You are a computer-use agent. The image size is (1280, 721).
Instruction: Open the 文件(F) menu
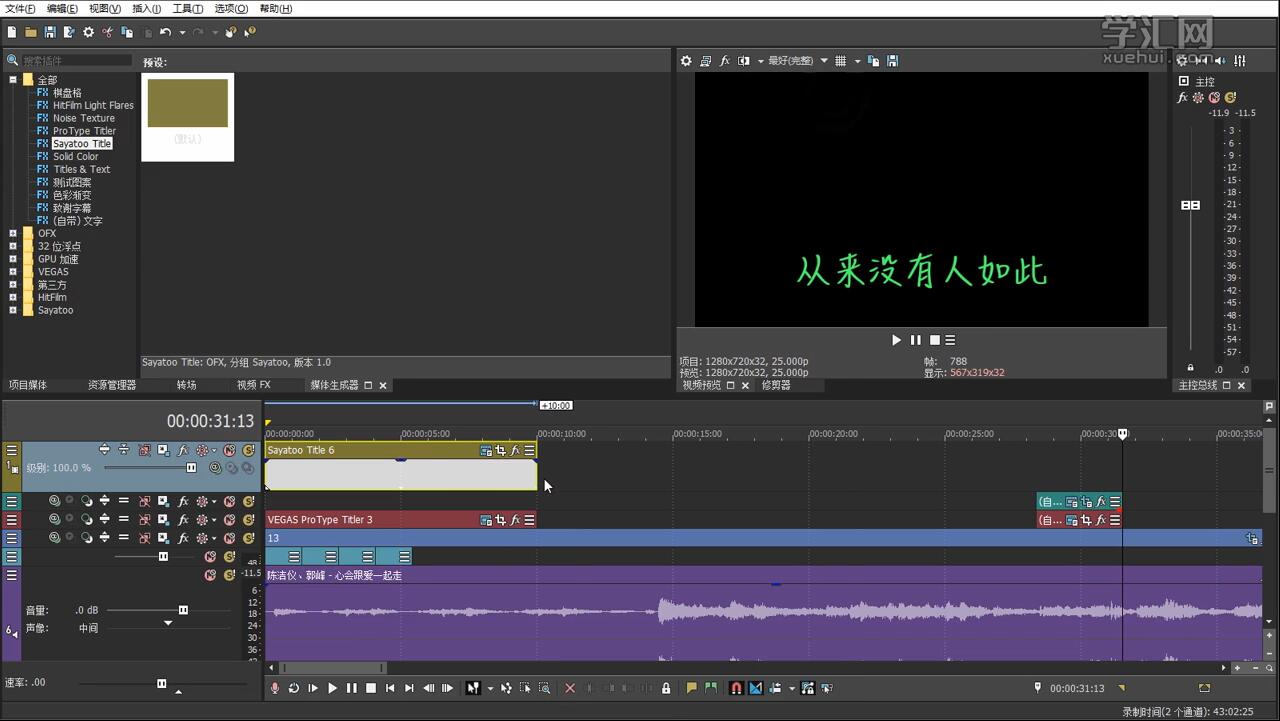click(20, 8)
